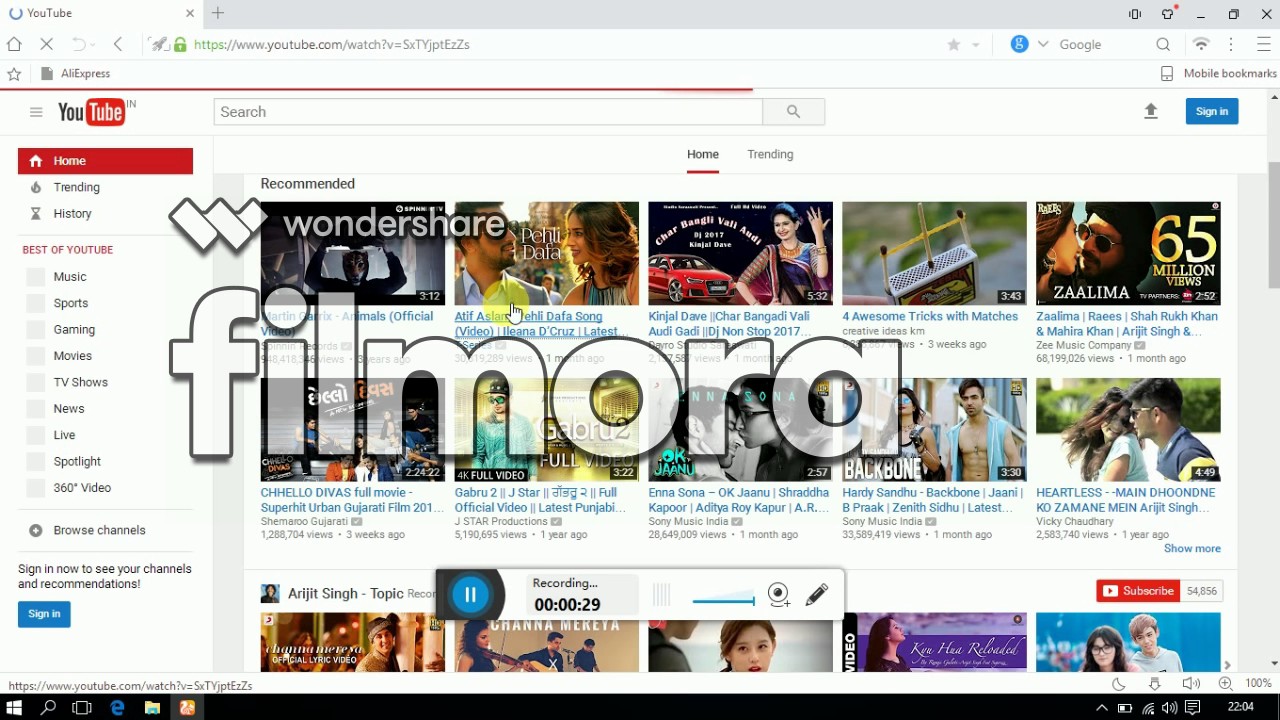The width and height of the screenshot is (1280, 720).
Task: Click Show more under Recommended
Action: [1192, 548]
